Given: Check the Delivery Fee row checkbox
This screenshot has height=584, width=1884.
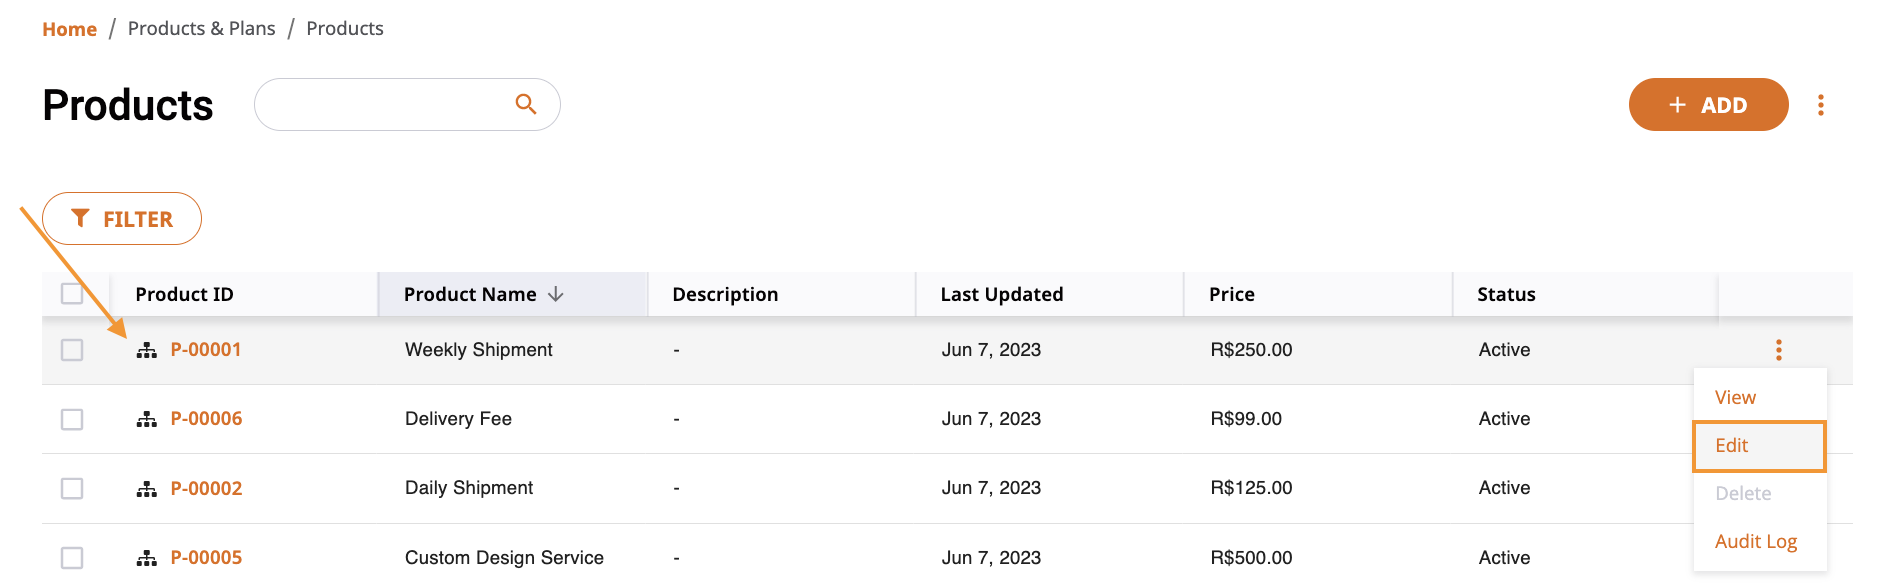Looking at the screenshot, I should point(72,419).
